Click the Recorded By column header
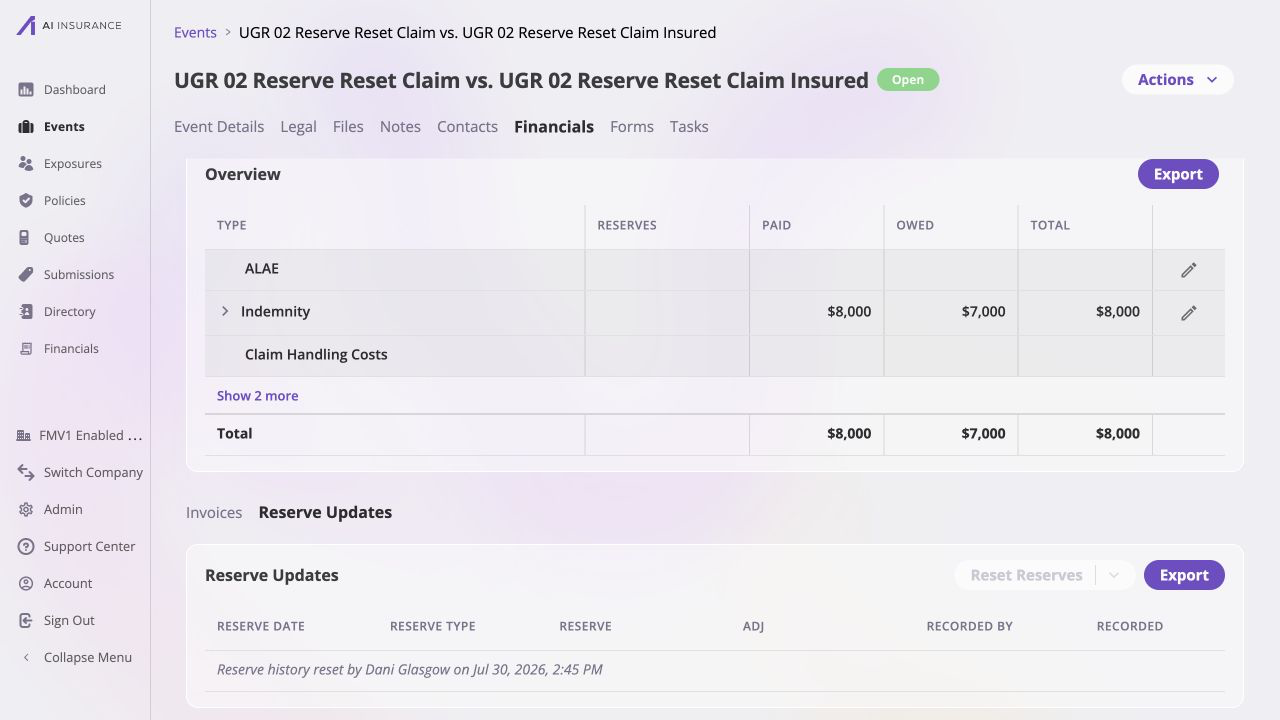Screen dimensions: 1280x720 click(970, 627)
